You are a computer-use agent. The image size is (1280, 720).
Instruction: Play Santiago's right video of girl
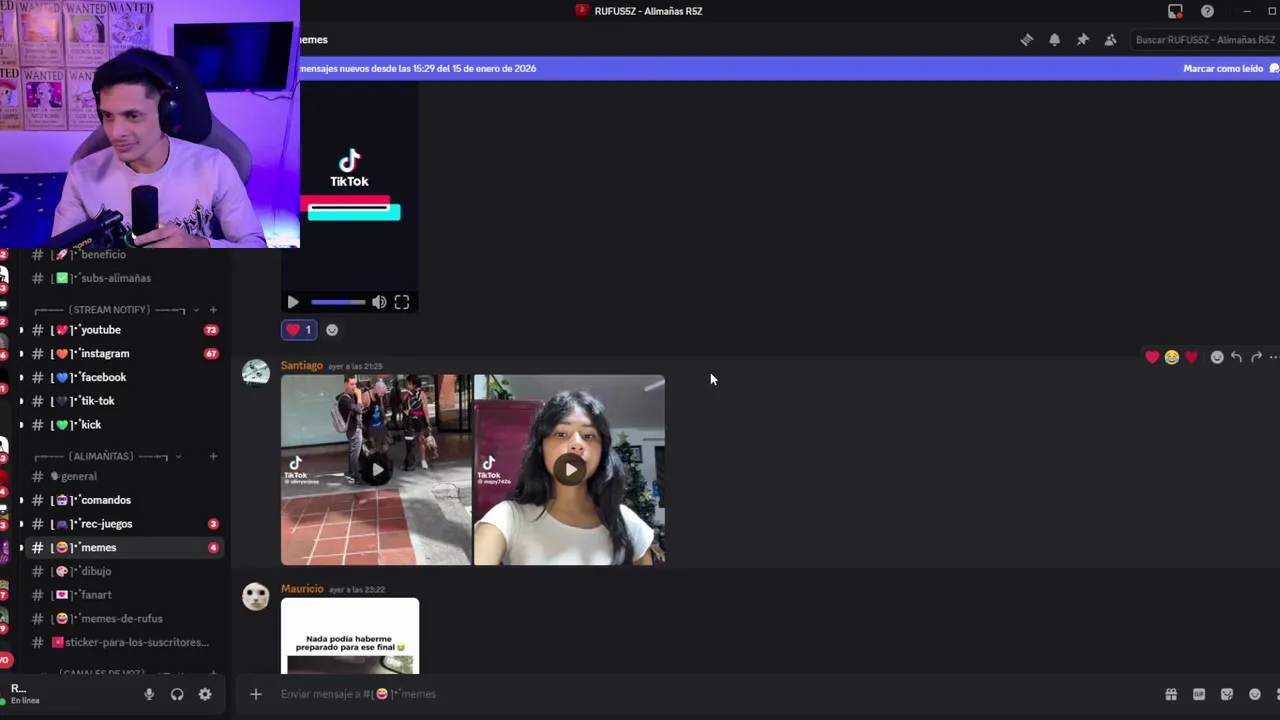point(570,470)
